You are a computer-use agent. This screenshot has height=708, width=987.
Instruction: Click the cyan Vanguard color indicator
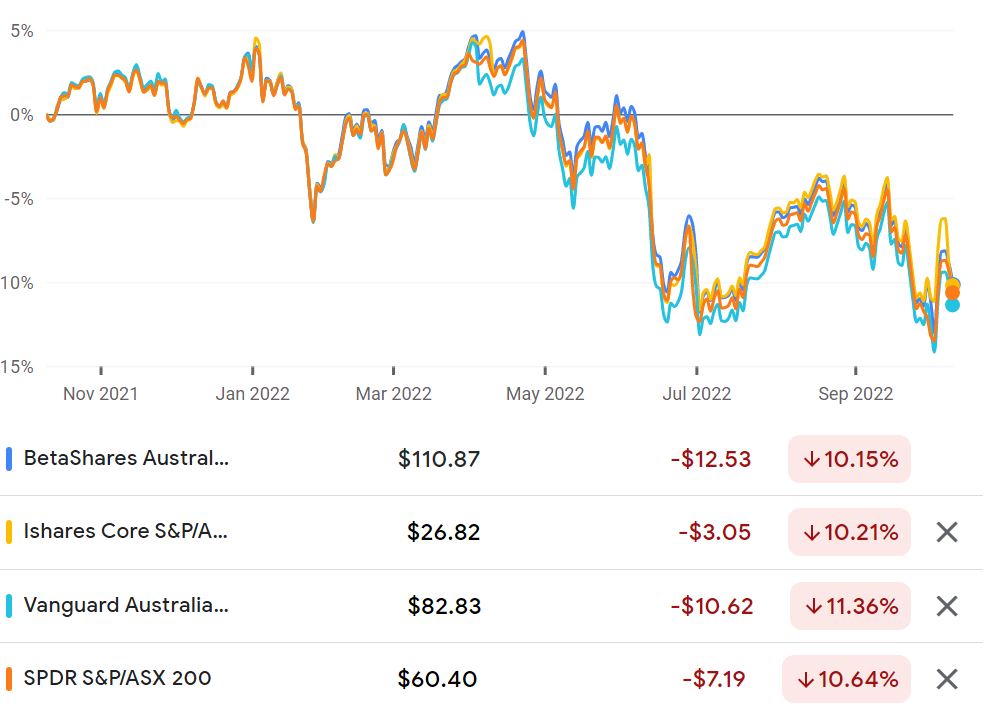pyautogui.click(x=9, y=605)
